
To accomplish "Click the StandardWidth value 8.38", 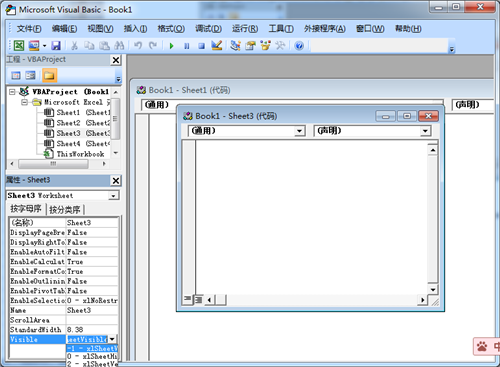I will coord(92,330).
